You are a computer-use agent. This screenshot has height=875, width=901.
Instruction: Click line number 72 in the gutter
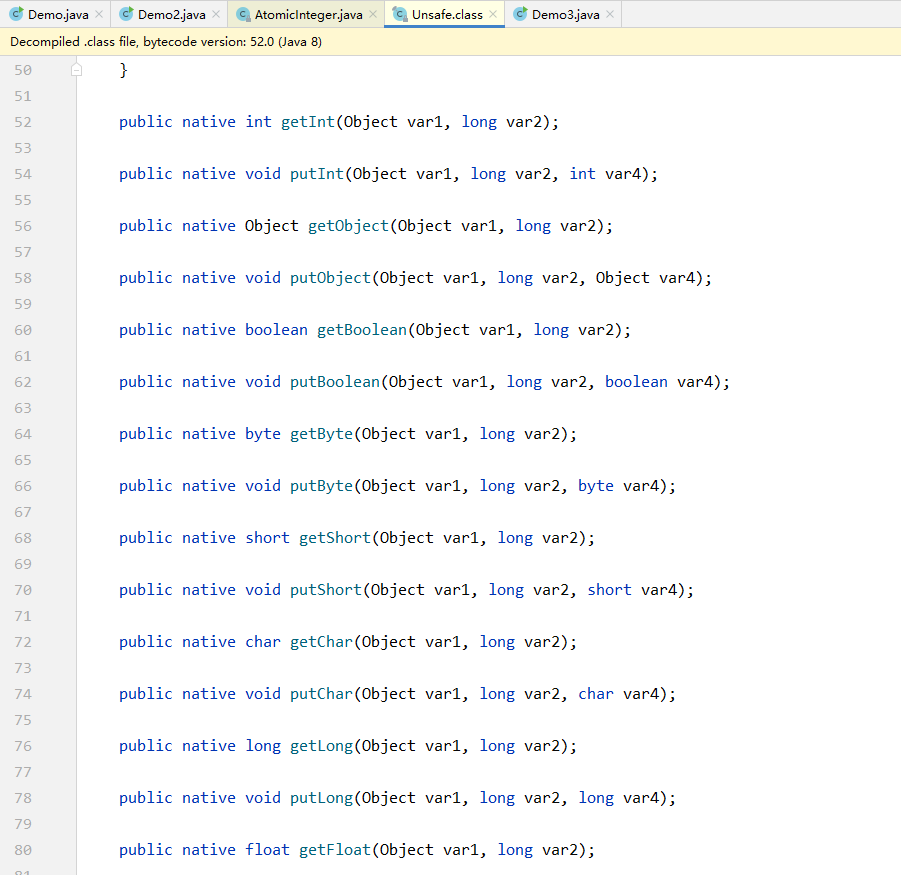(23, 642)
